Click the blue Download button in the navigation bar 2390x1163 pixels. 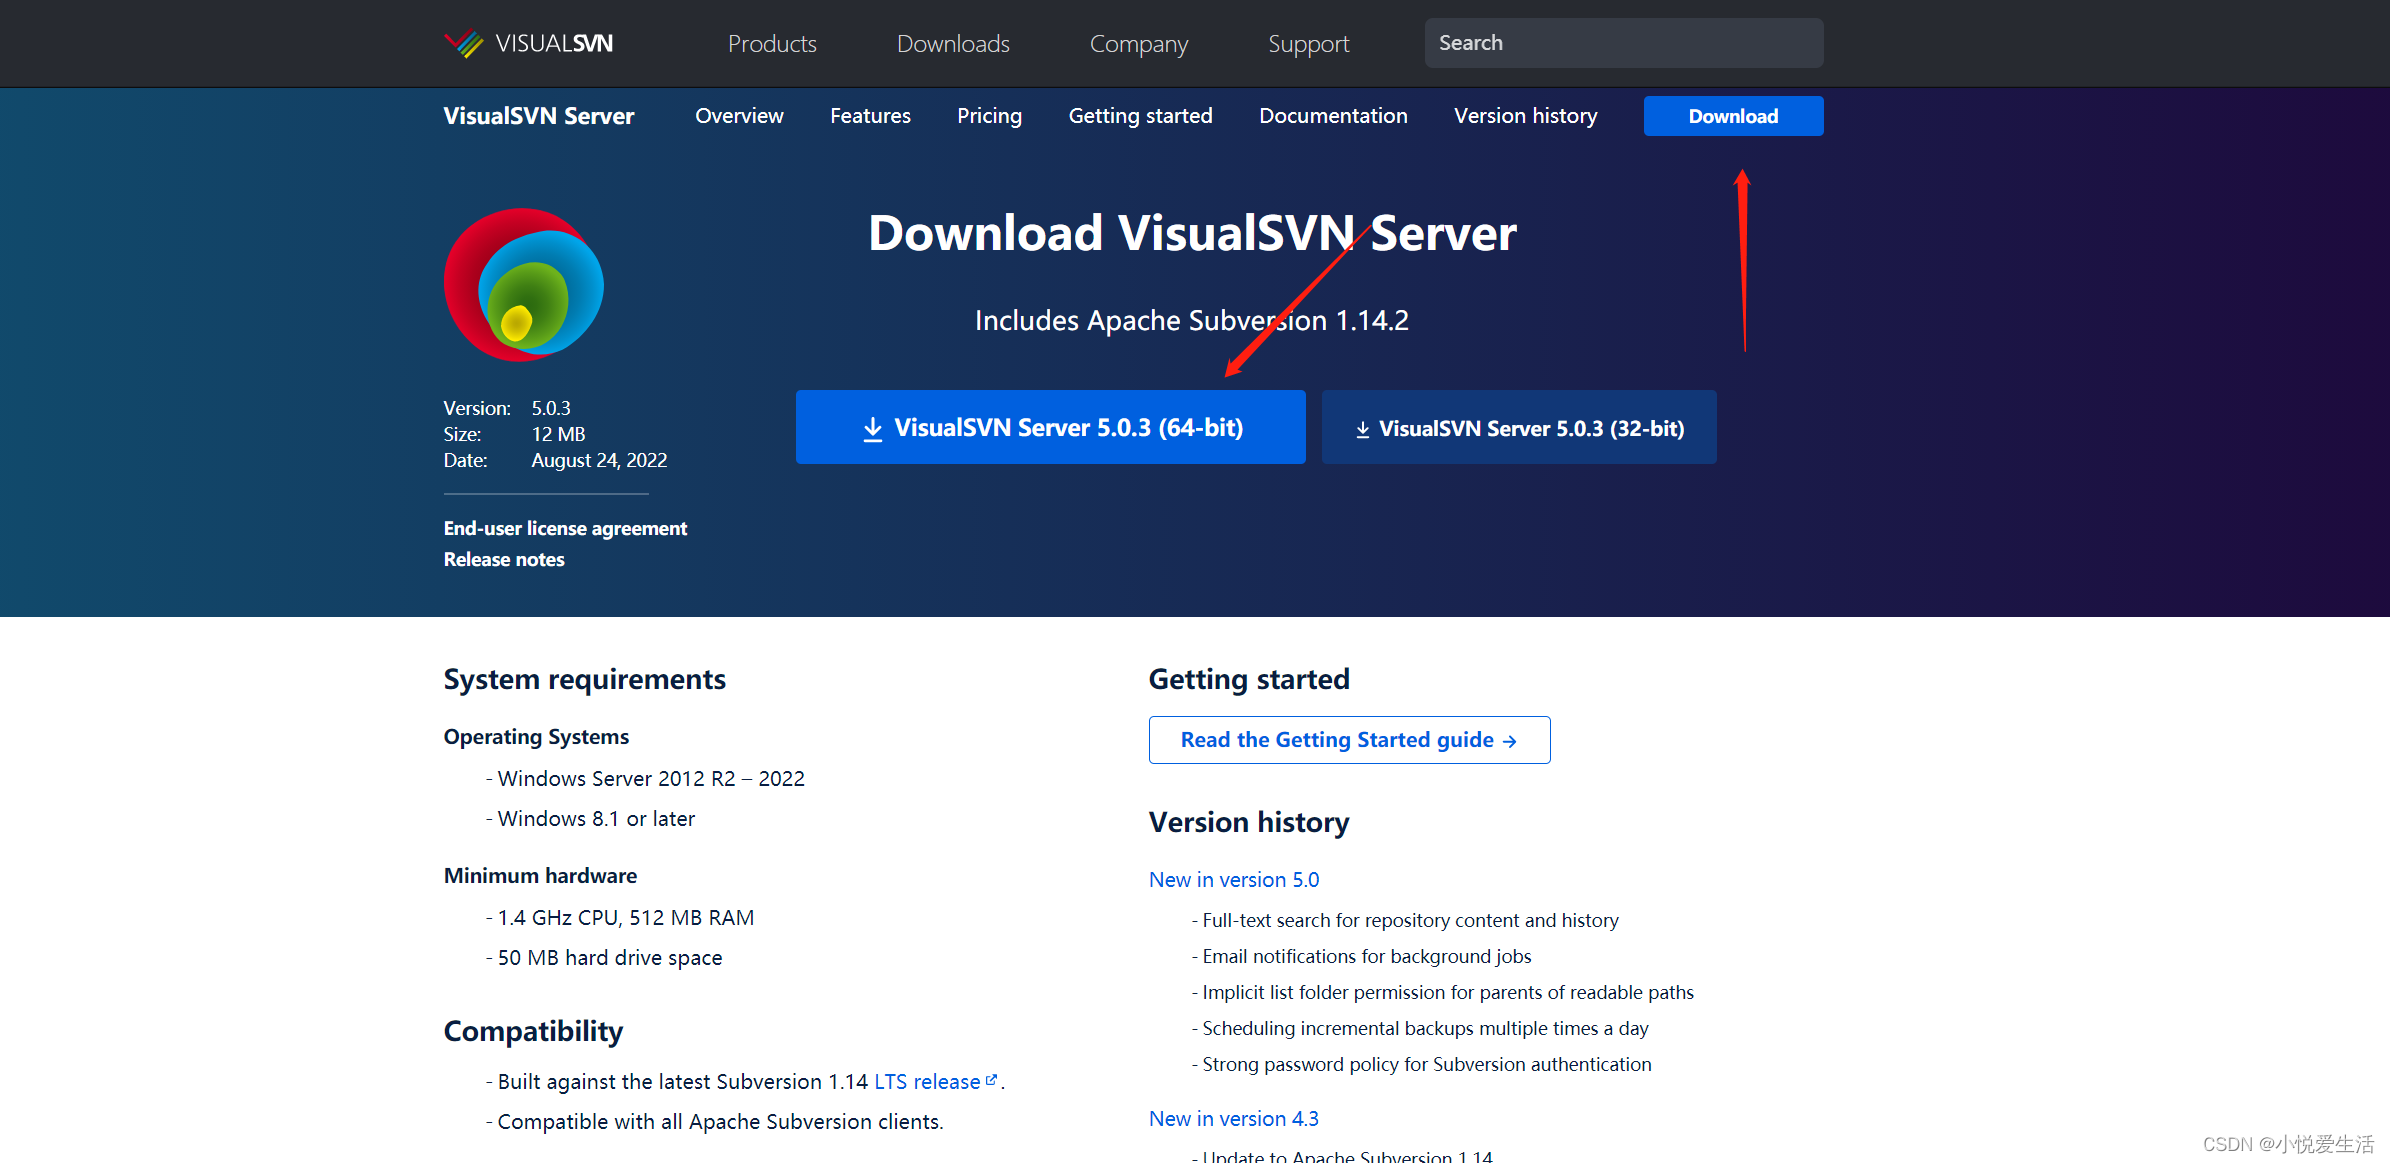coord(1732,115)
